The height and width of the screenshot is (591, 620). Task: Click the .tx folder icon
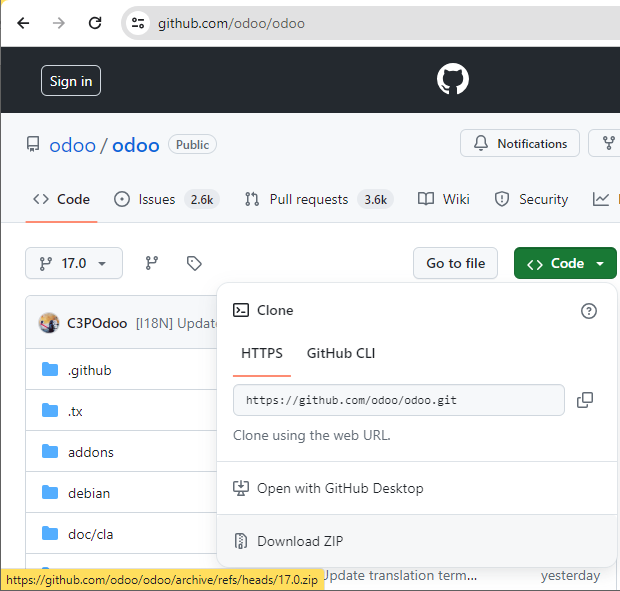pos(50,410)
